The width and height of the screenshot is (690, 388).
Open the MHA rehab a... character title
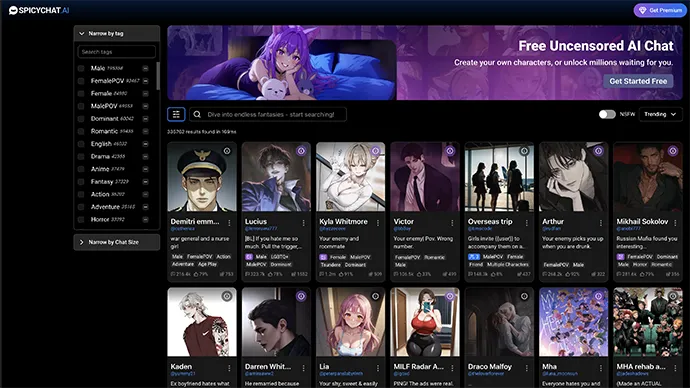pyautogui.click(x=641, y=366)
